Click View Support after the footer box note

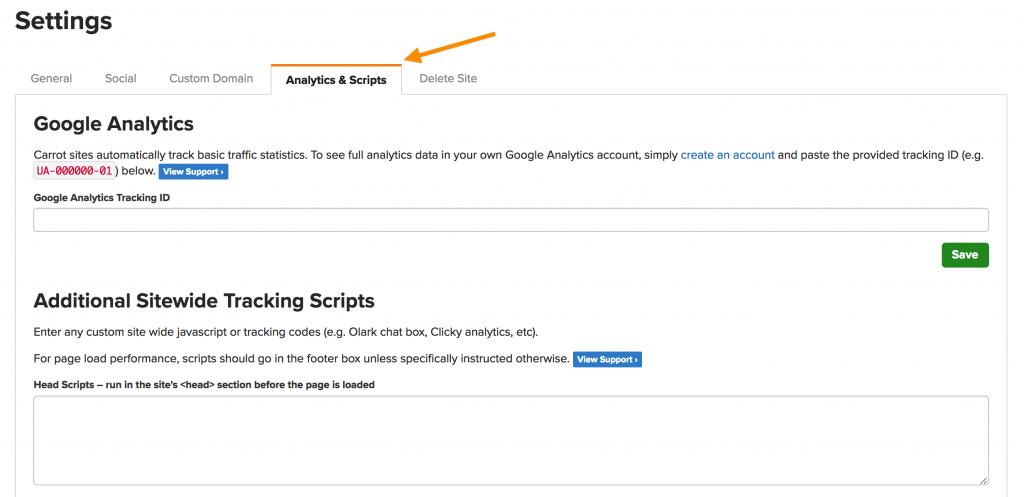[x=607, y=360]
